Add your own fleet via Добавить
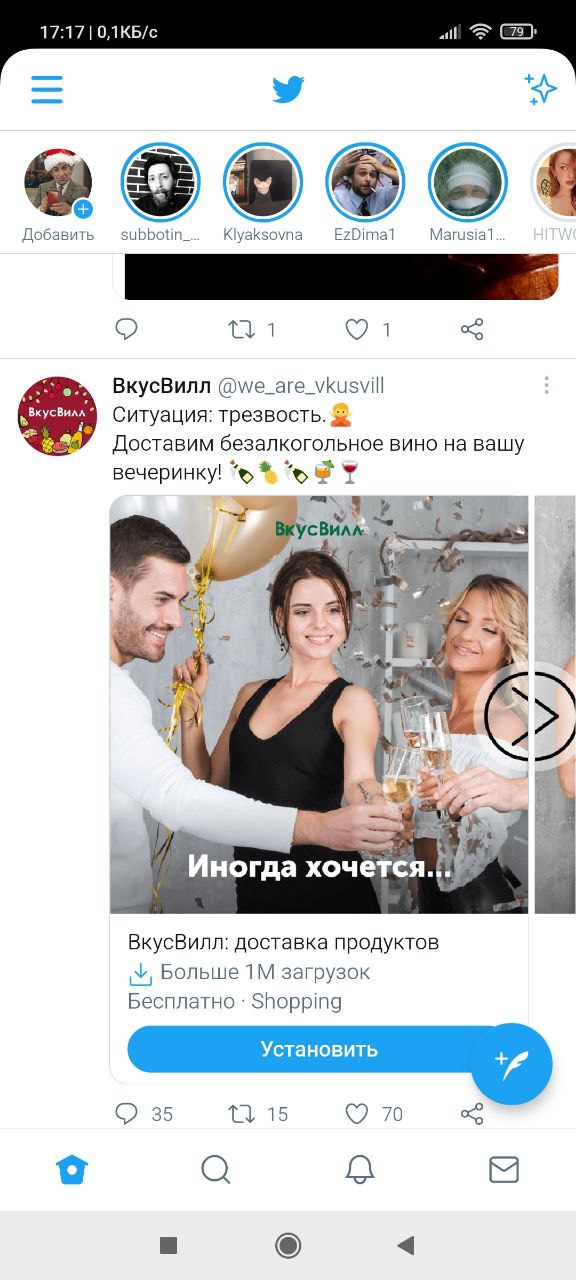Image resolution: width=576 pixels, height=1280 pixels. tap(58, 195)
